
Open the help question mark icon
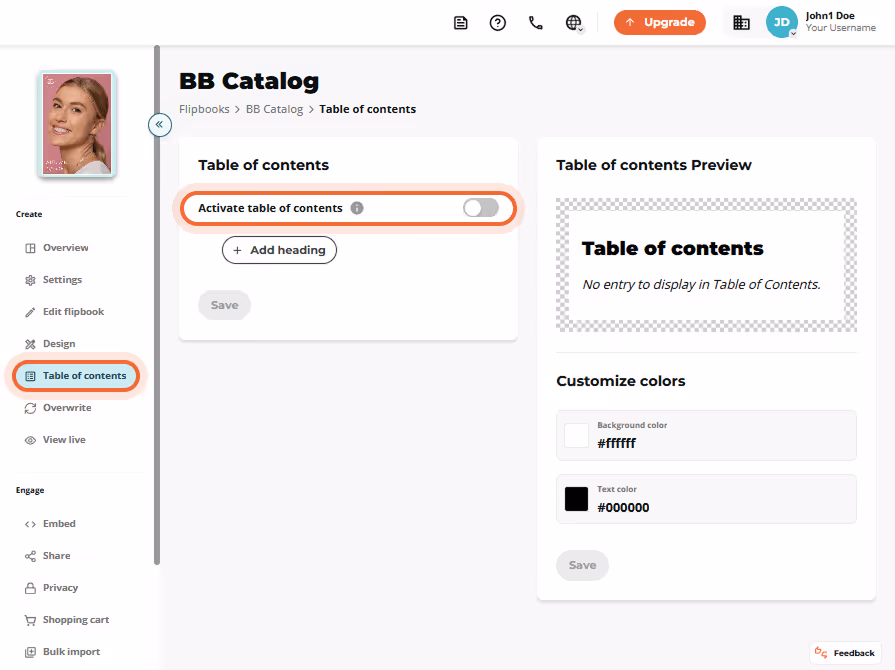pos(498,23)
